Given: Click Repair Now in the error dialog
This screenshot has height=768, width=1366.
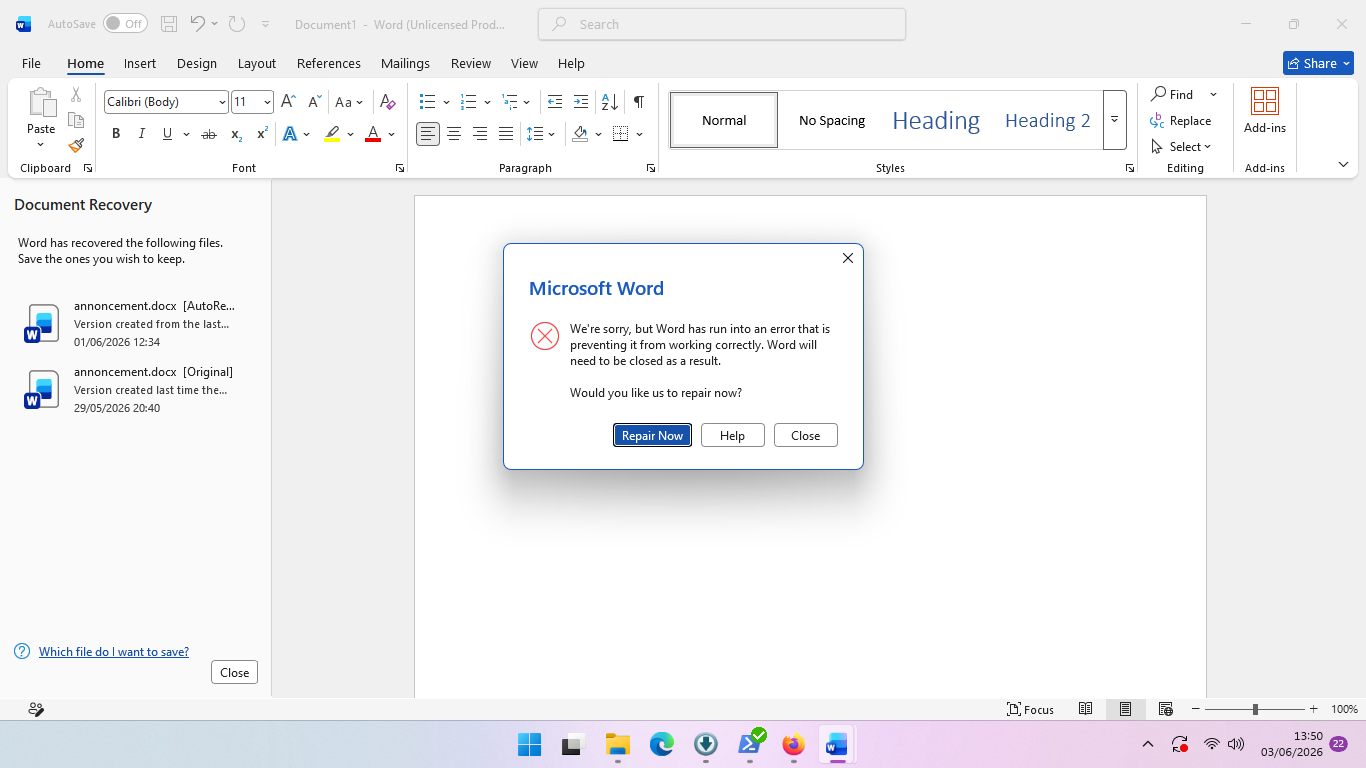Looking at the screenshot, I should click(652, 435).
